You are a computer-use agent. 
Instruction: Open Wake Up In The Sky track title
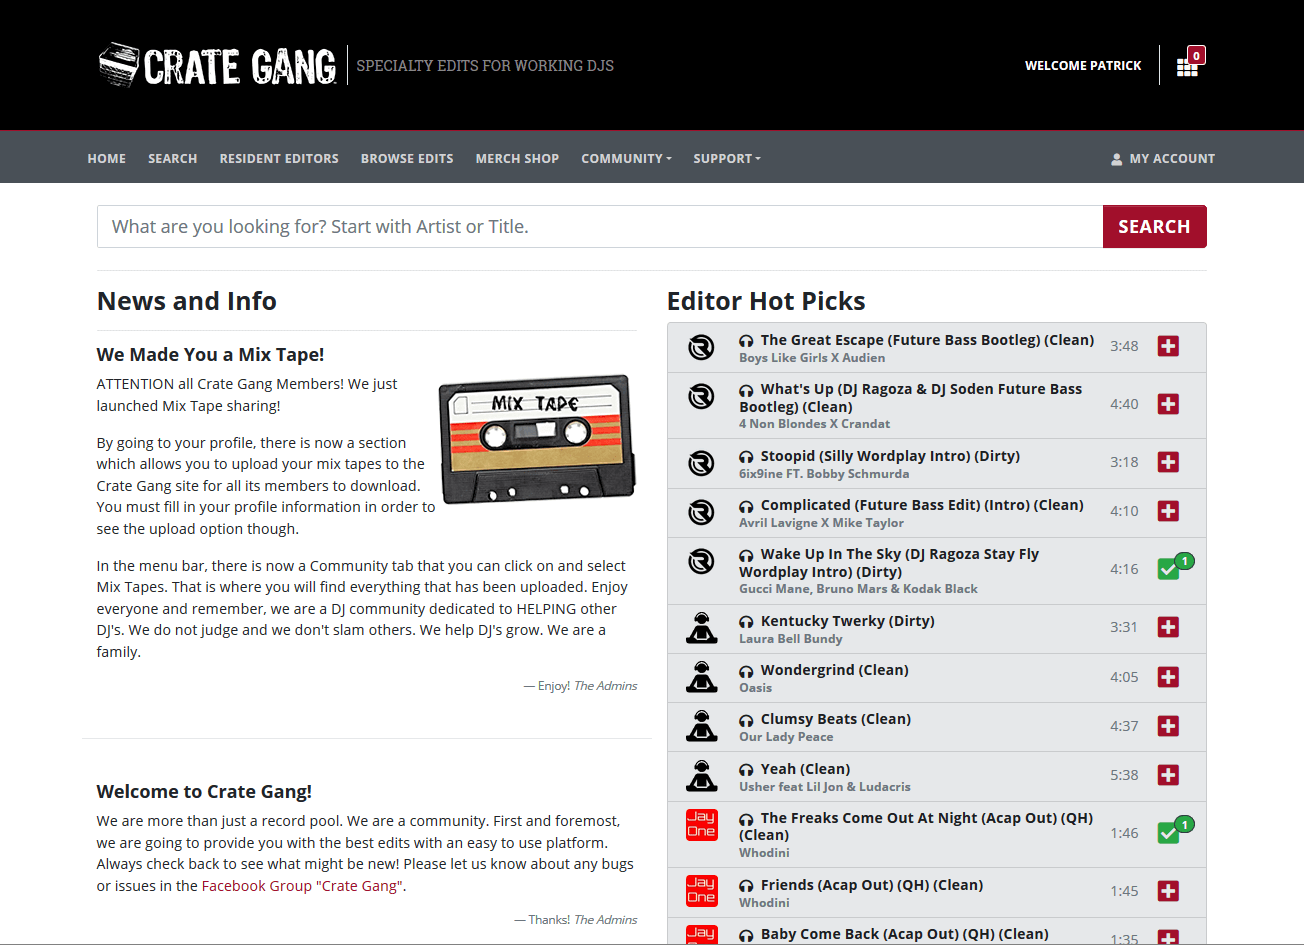[x=889, y=563]
